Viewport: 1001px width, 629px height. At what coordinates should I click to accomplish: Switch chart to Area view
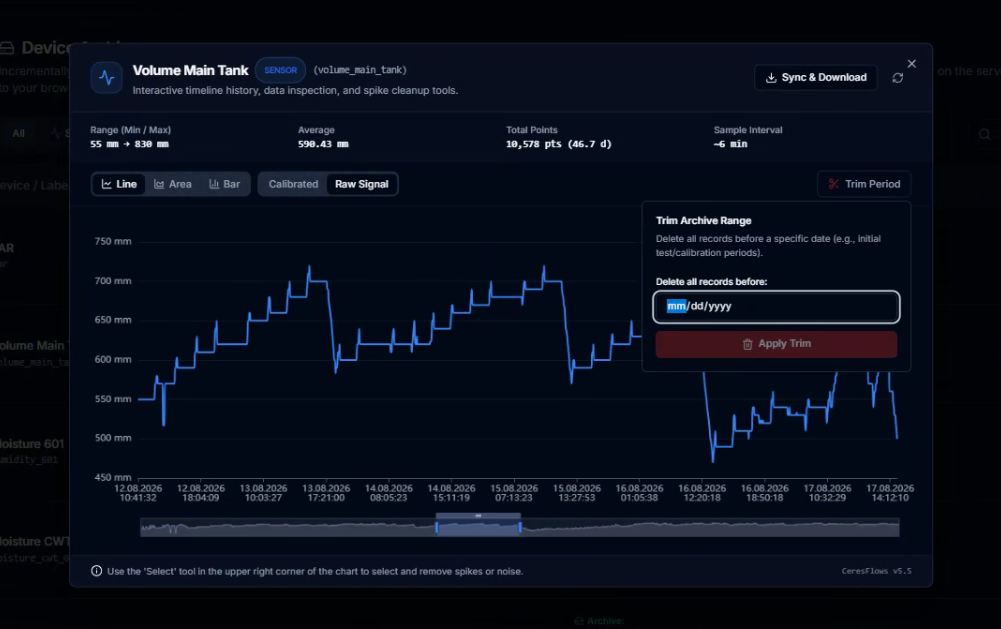tap(172, 184)
